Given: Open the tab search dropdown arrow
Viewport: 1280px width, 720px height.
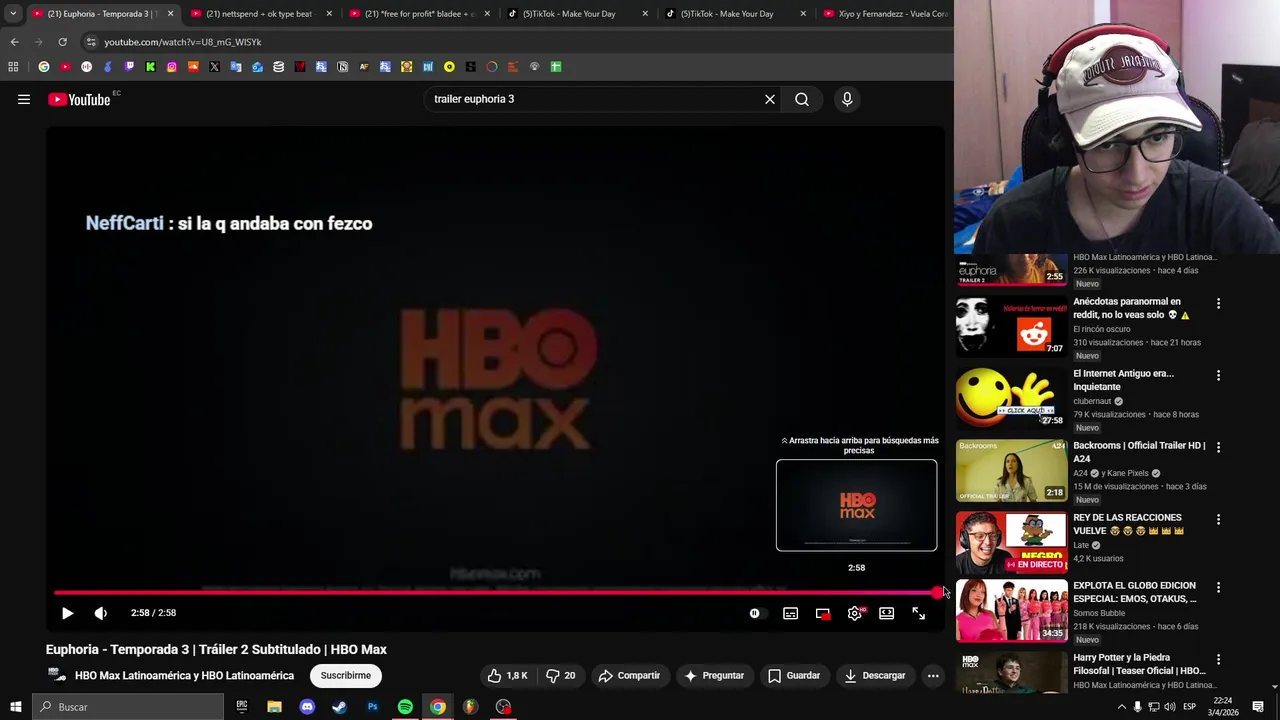Looking at the screenshot, I should pos(13,14).
